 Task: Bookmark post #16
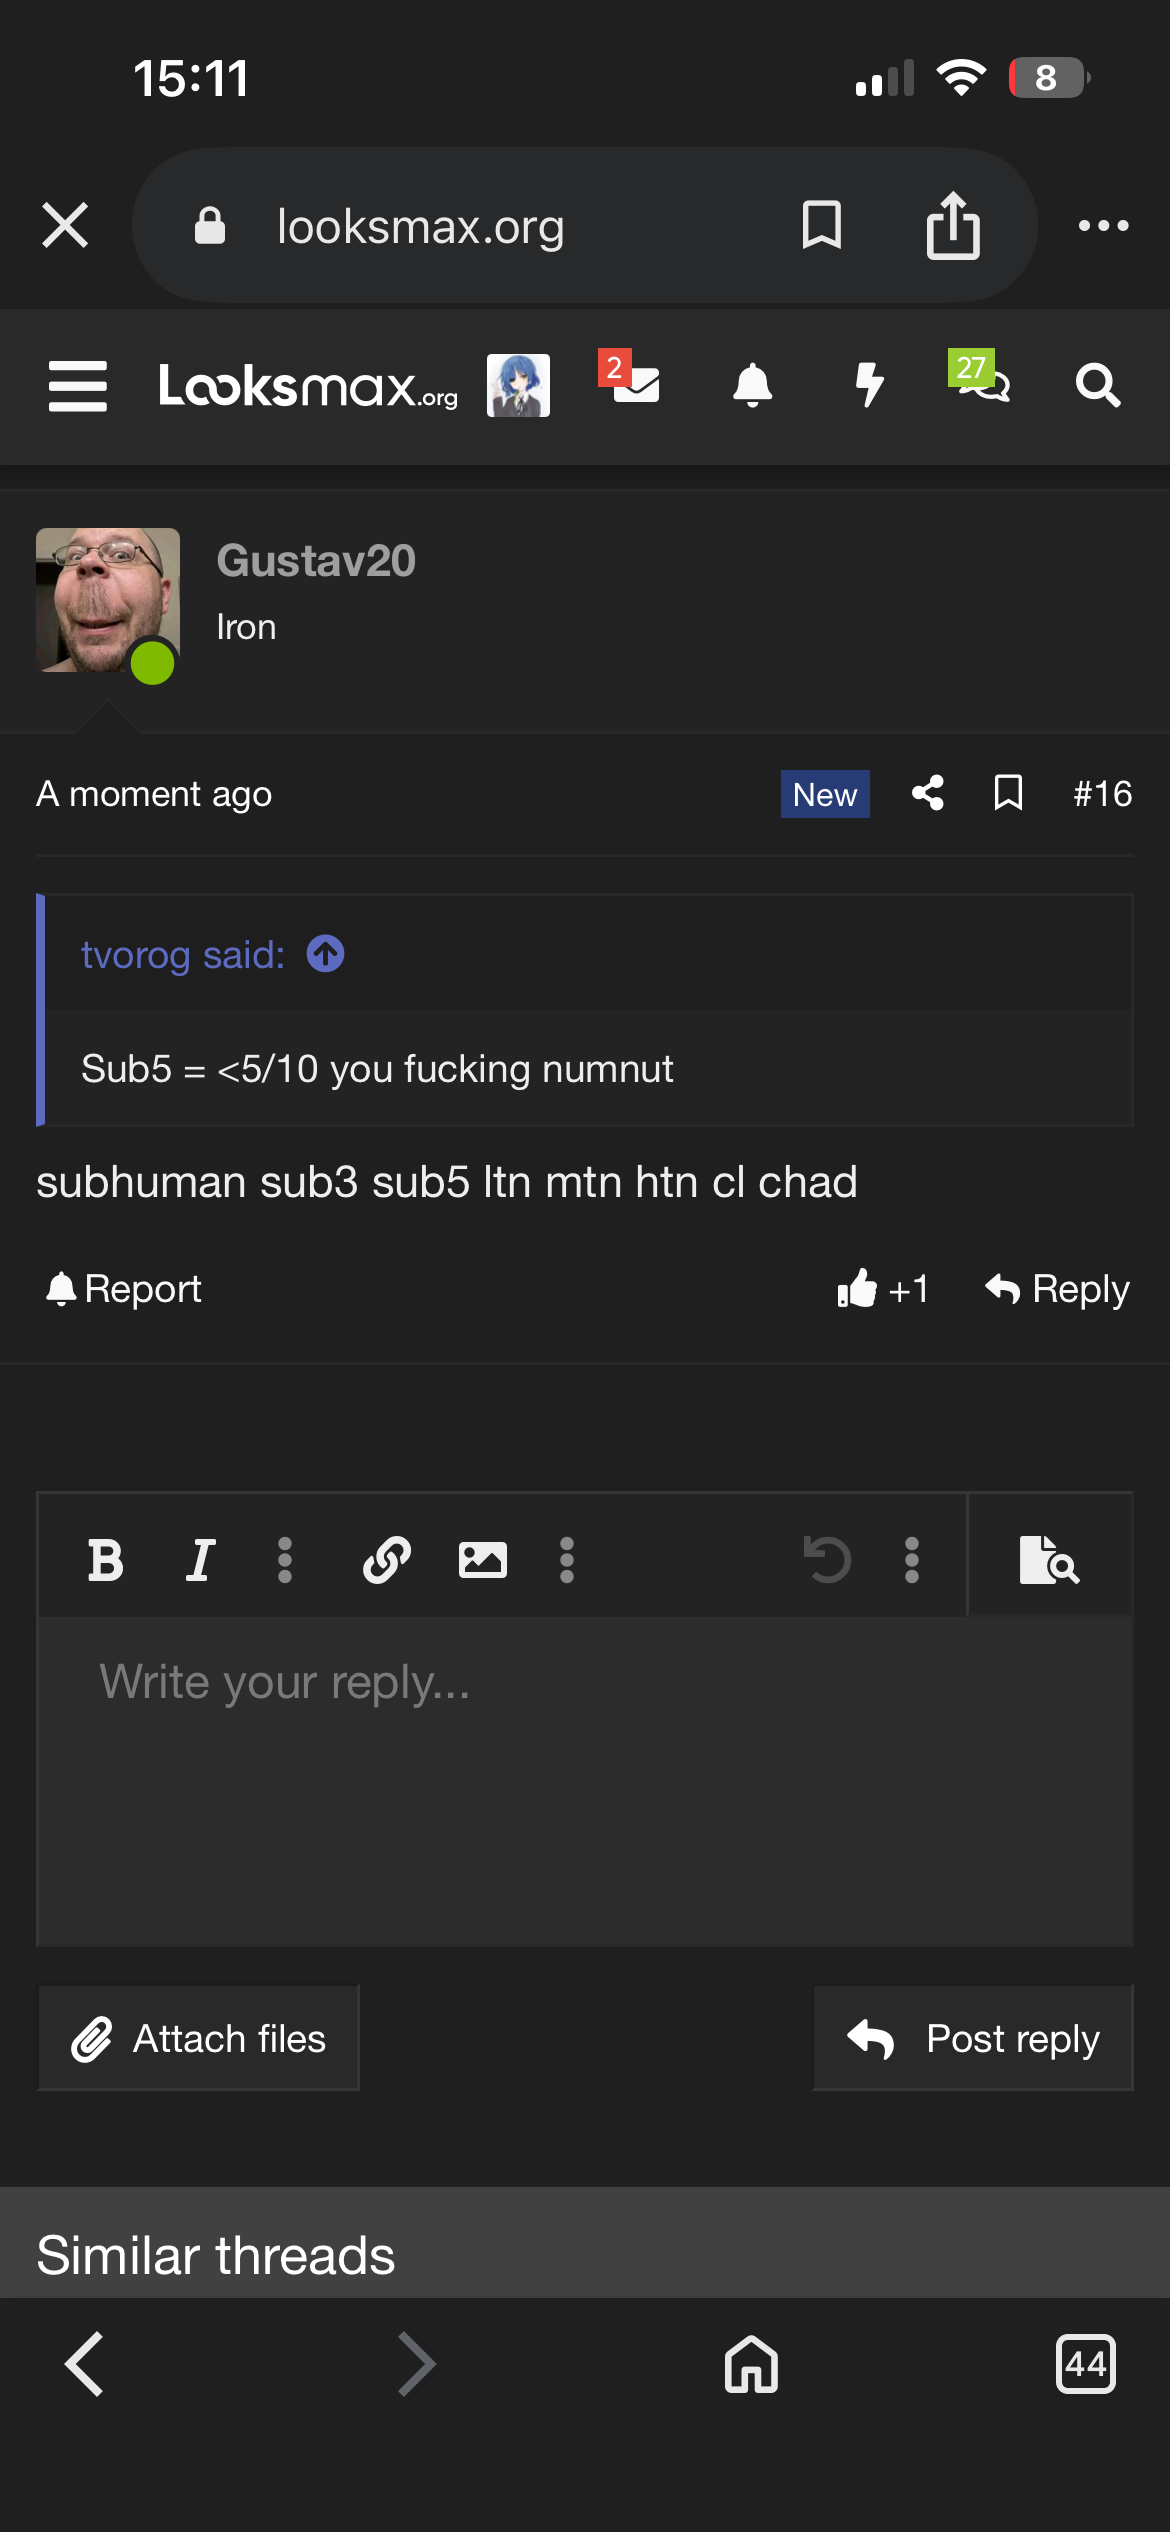(x=1008, y=794)
